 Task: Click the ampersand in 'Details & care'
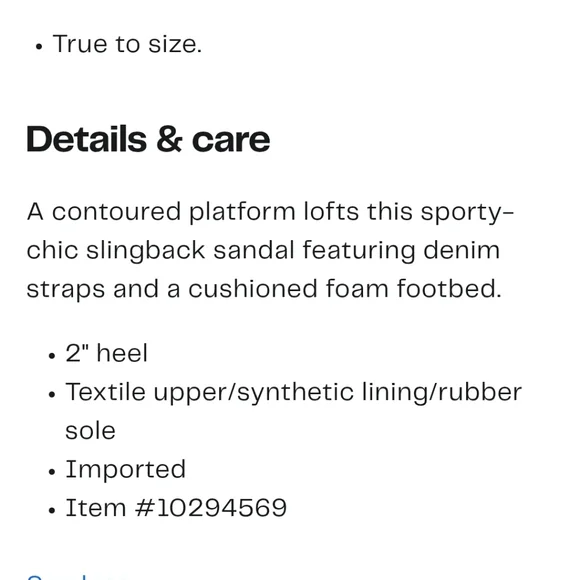click(169, 139)
